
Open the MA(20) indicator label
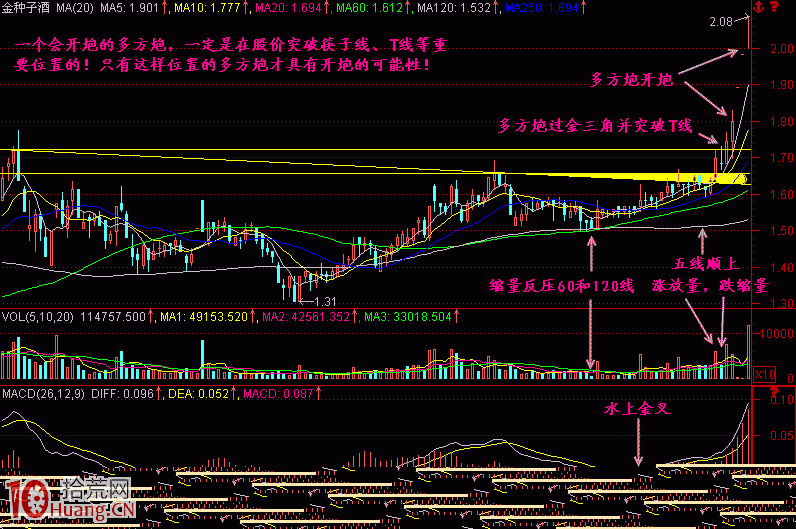(x=75, y=8)
